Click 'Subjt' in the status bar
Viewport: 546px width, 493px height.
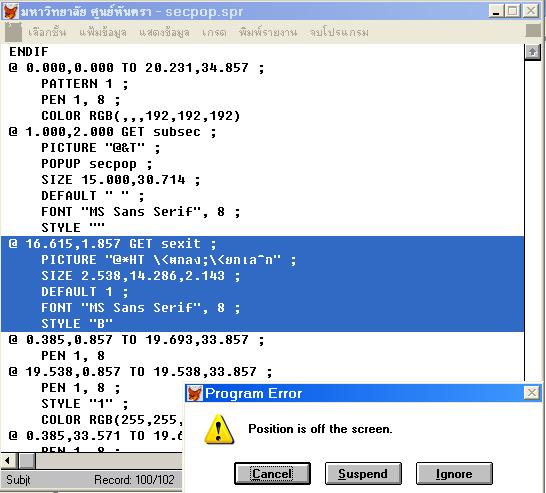pos(18,480)
